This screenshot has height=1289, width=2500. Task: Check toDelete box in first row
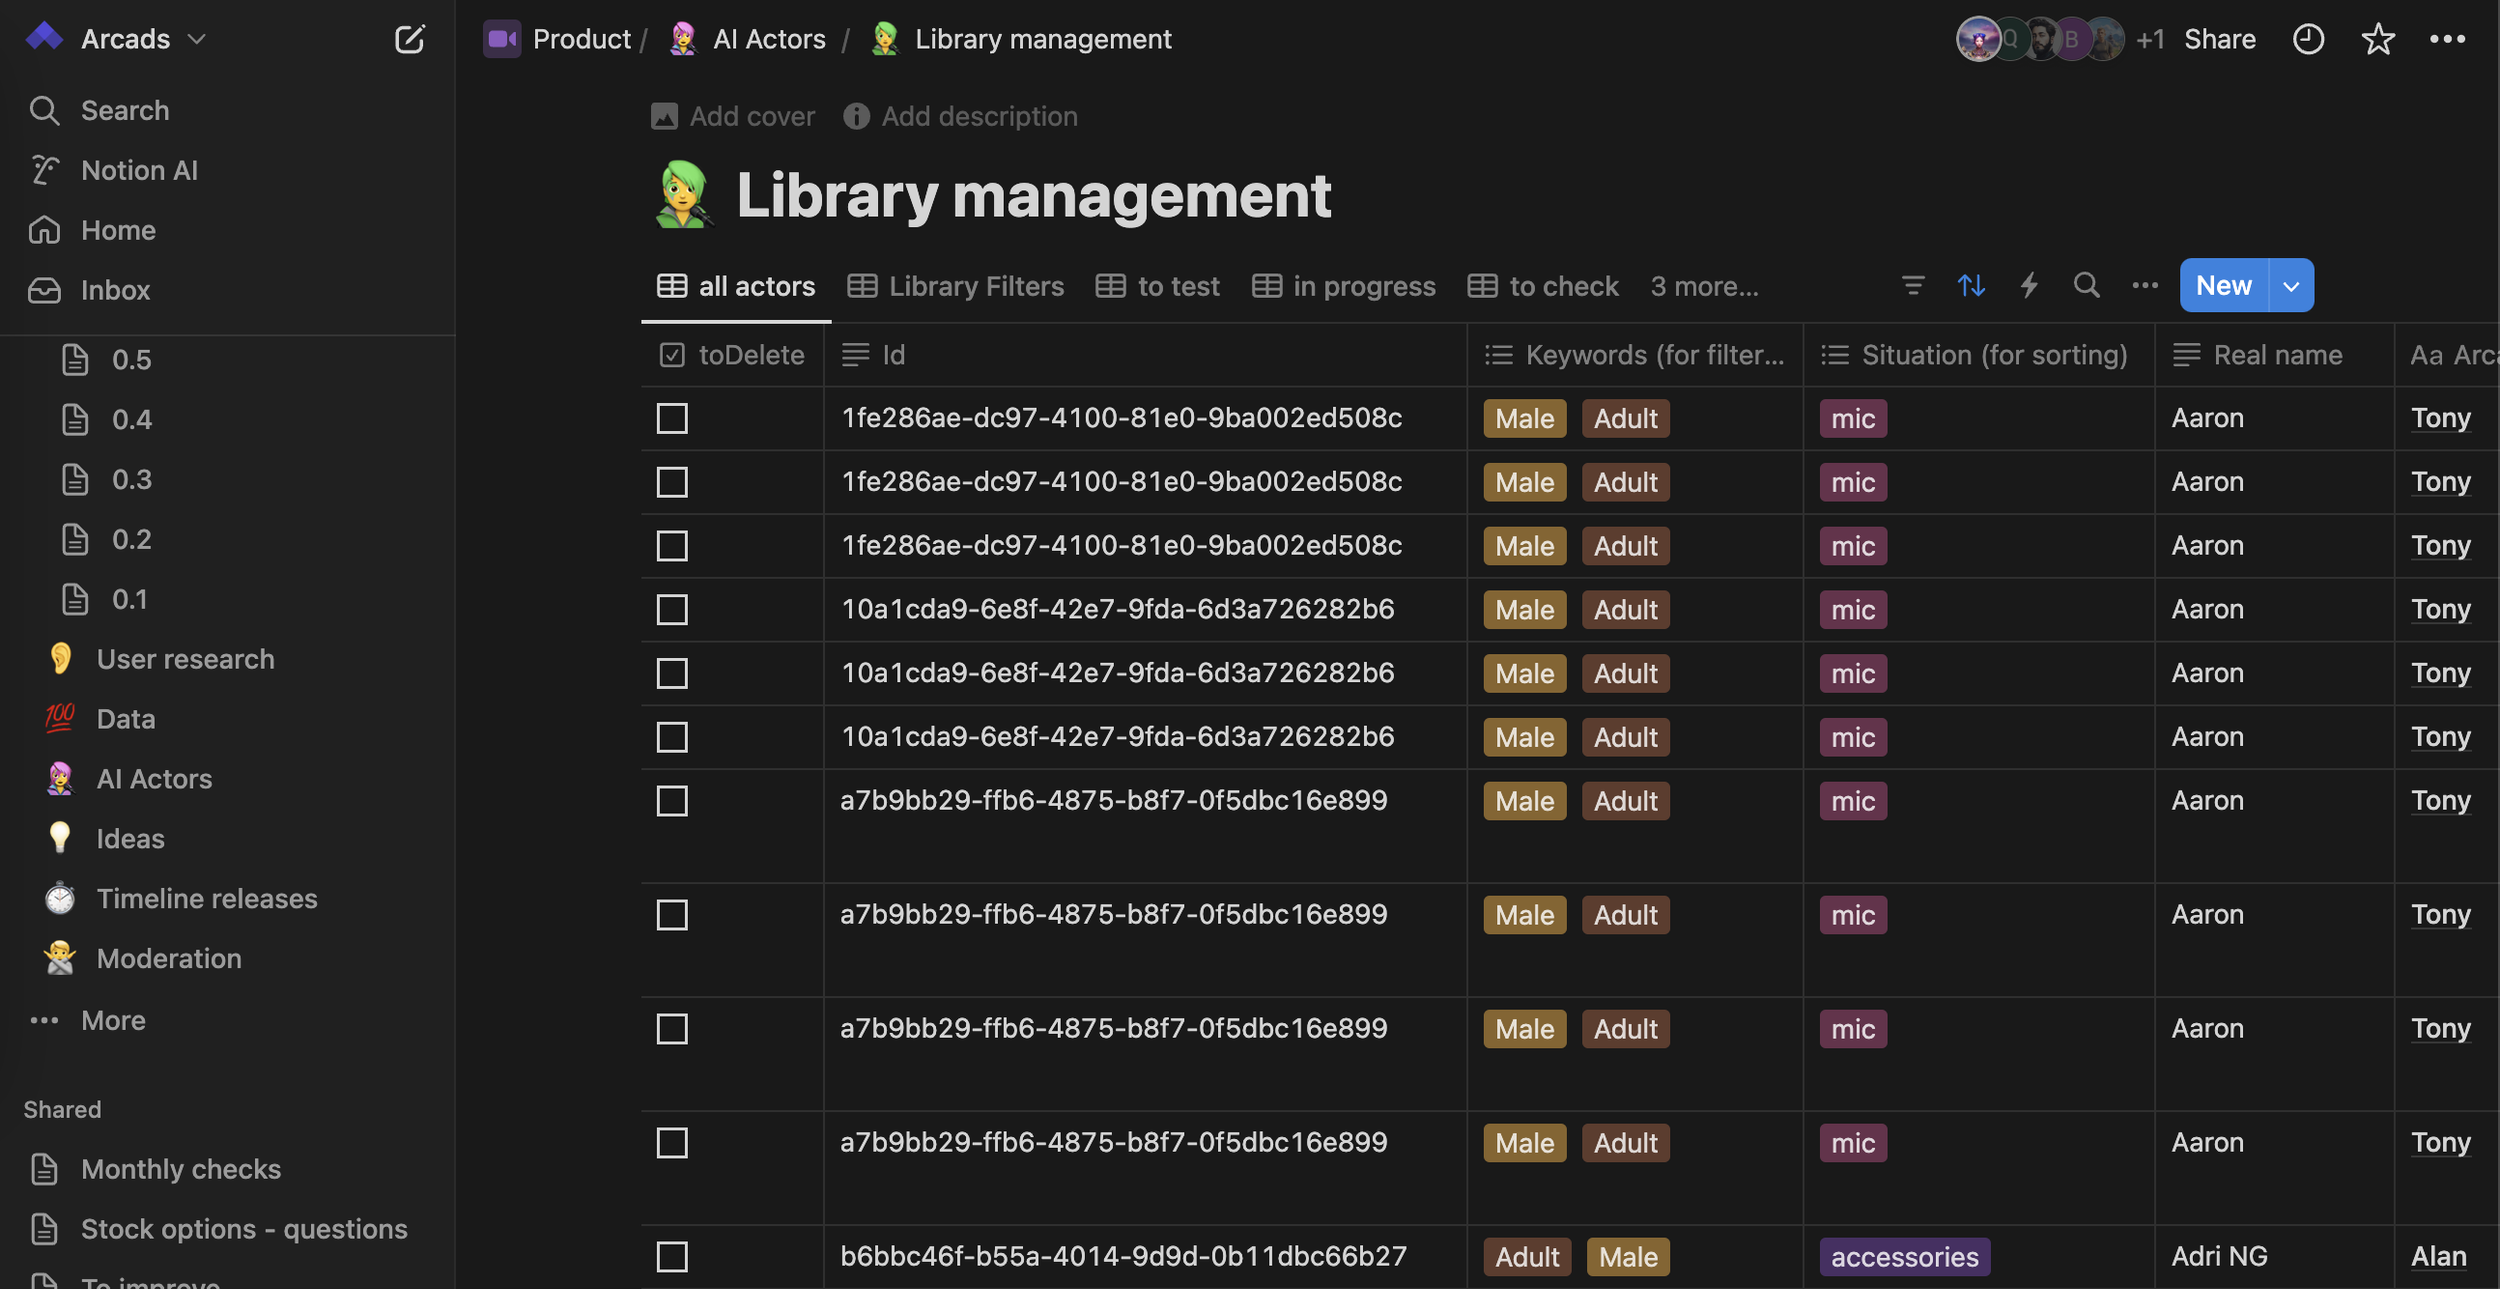[x=672, y=418]
